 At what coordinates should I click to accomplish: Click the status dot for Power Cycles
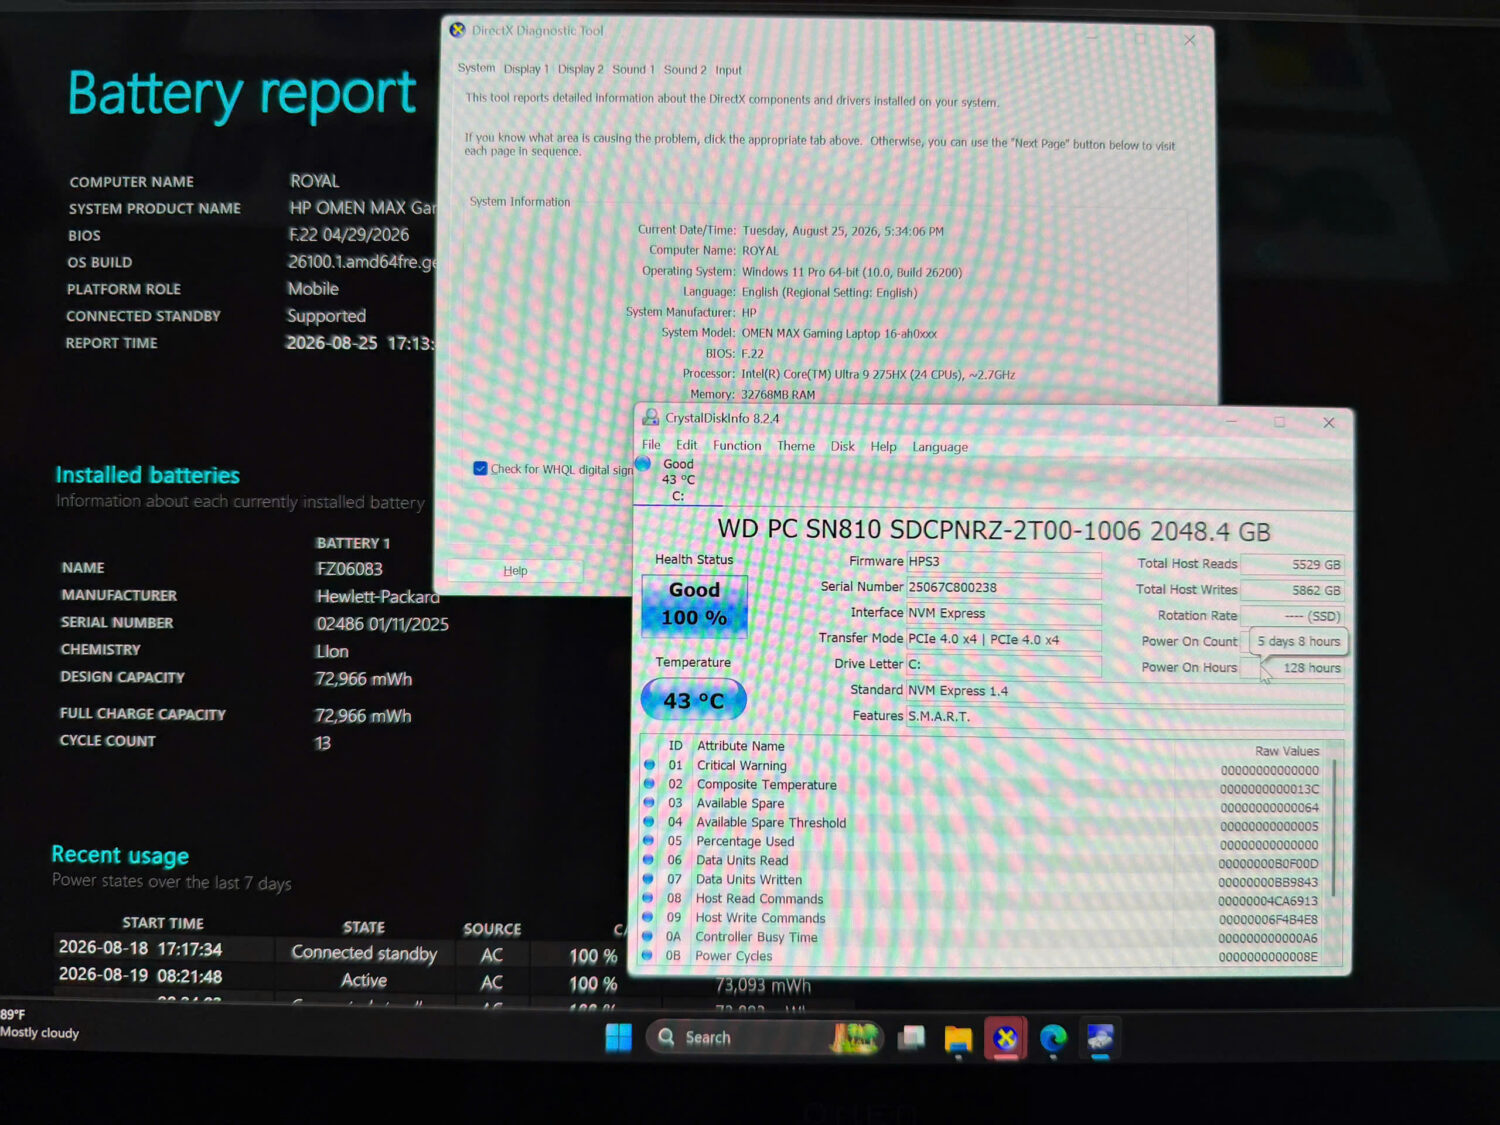click(647, 955)
